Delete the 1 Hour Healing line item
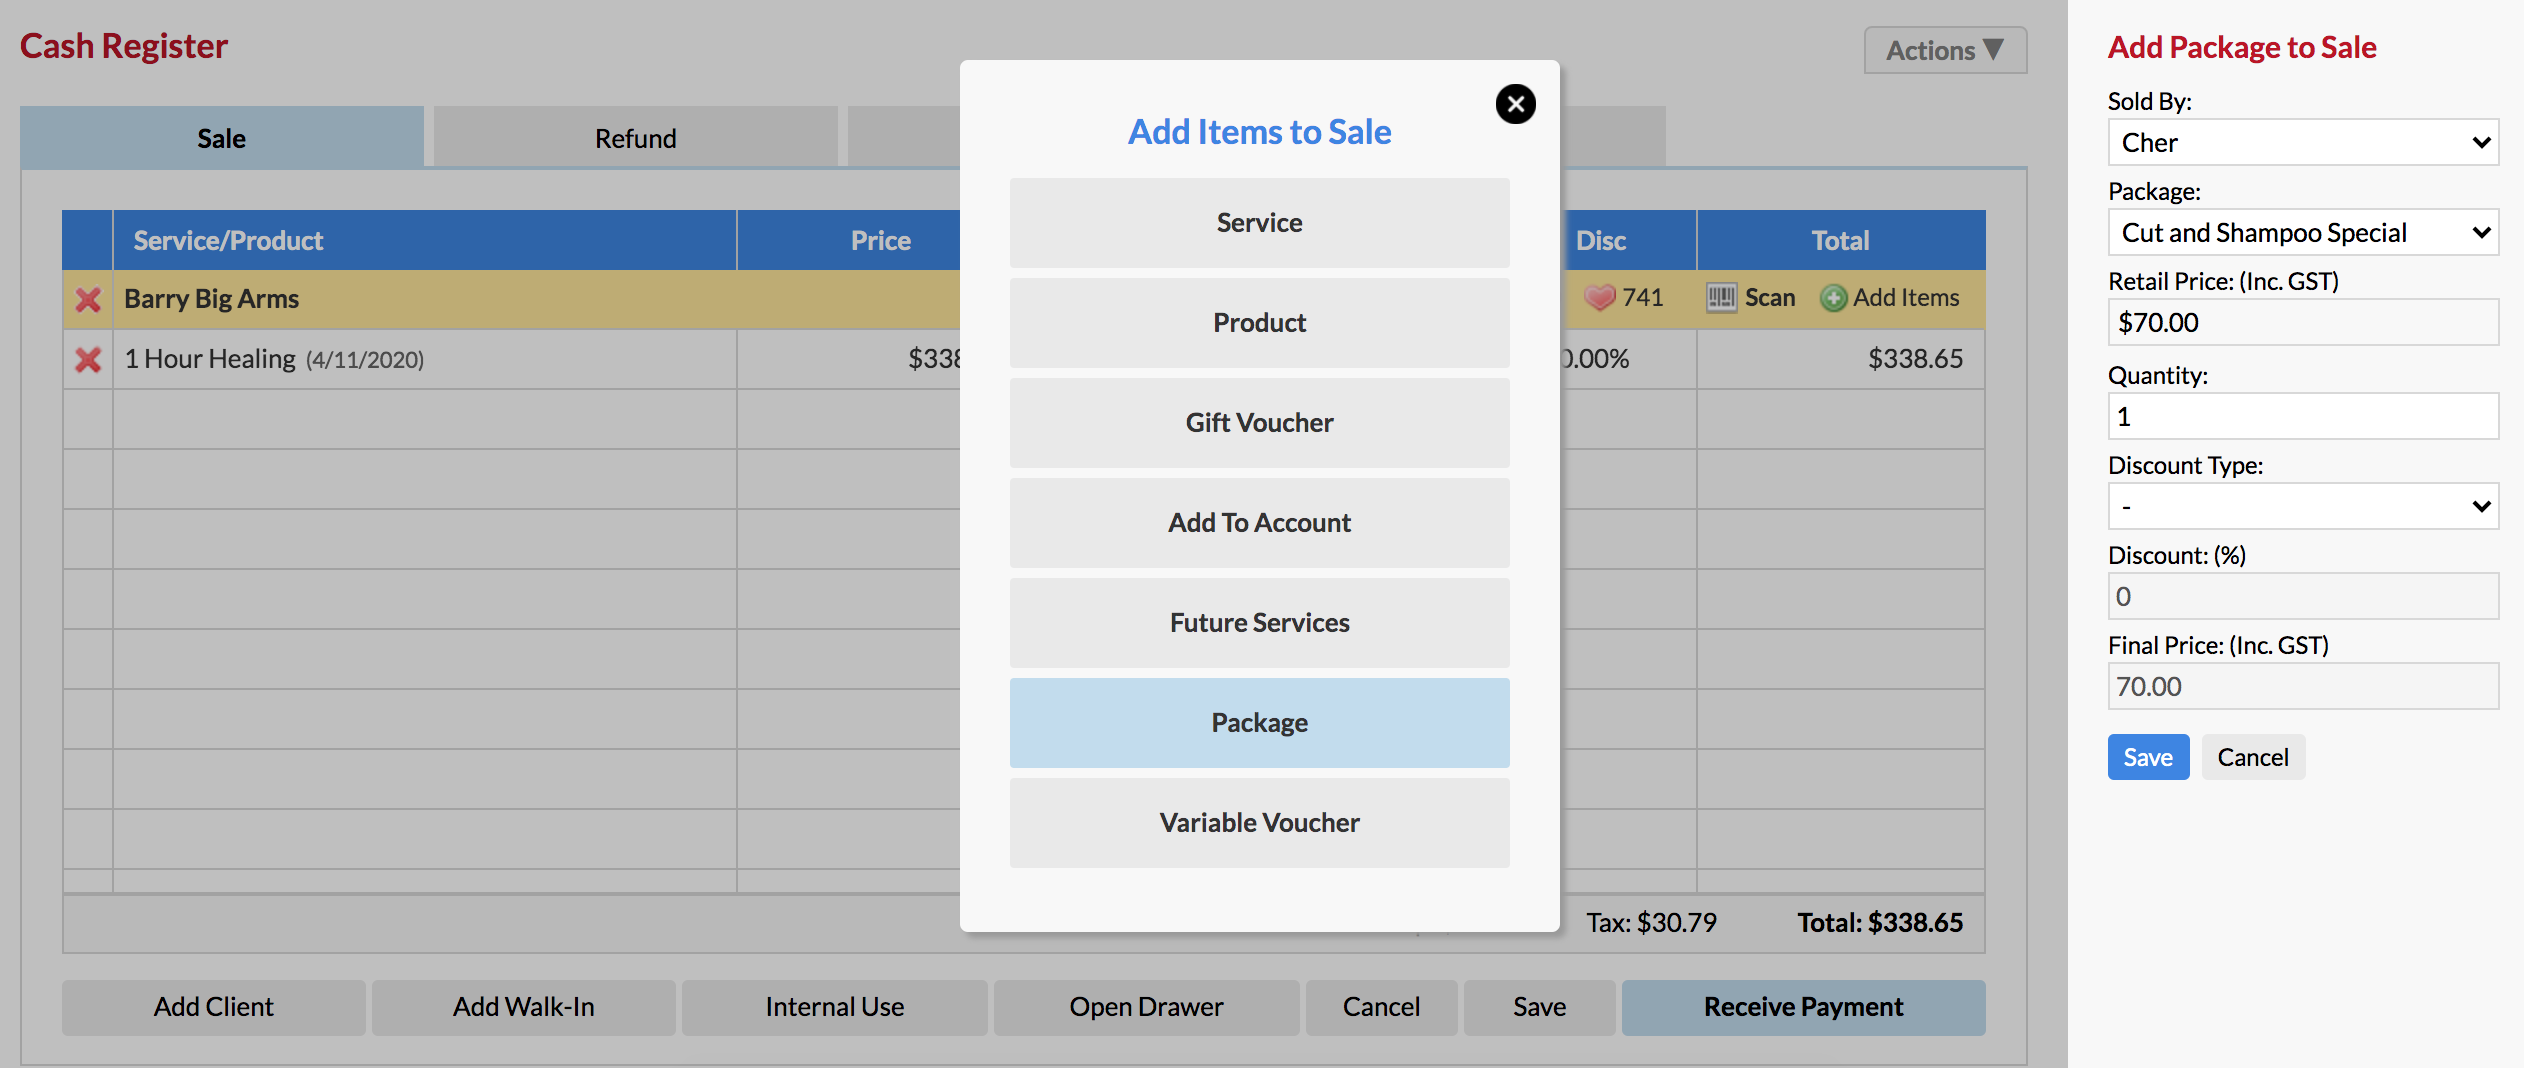The width and height of the screenshot is (2524, 1068). 88,360
